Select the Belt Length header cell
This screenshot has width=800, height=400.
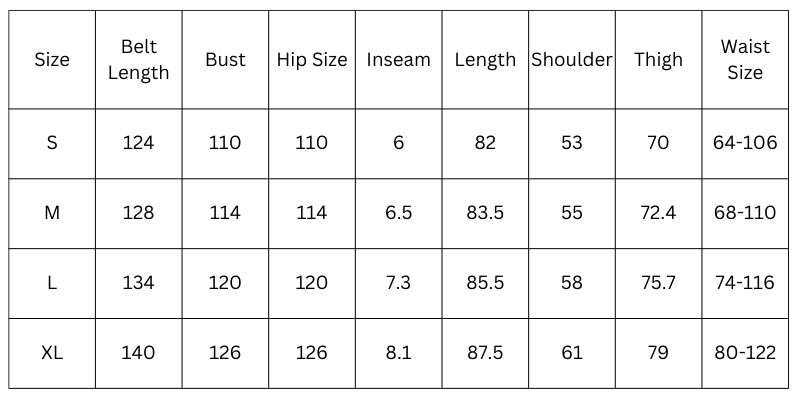(x=138, y=60)
